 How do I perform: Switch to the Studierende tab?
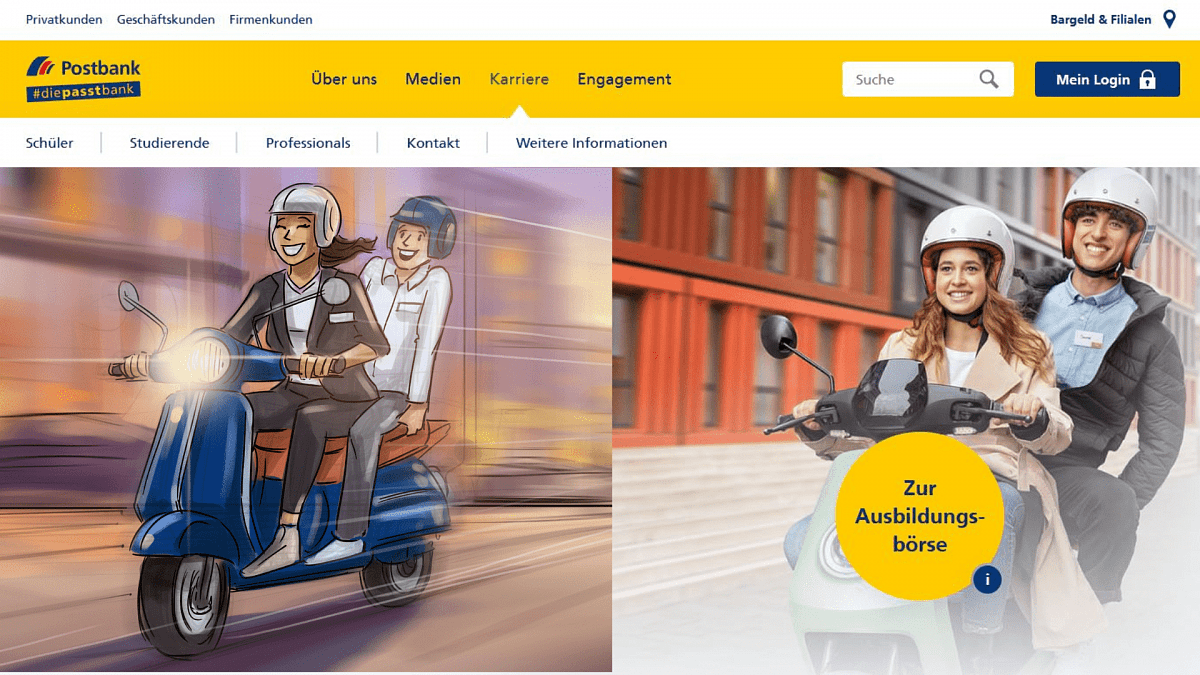(x=169, y=143)
